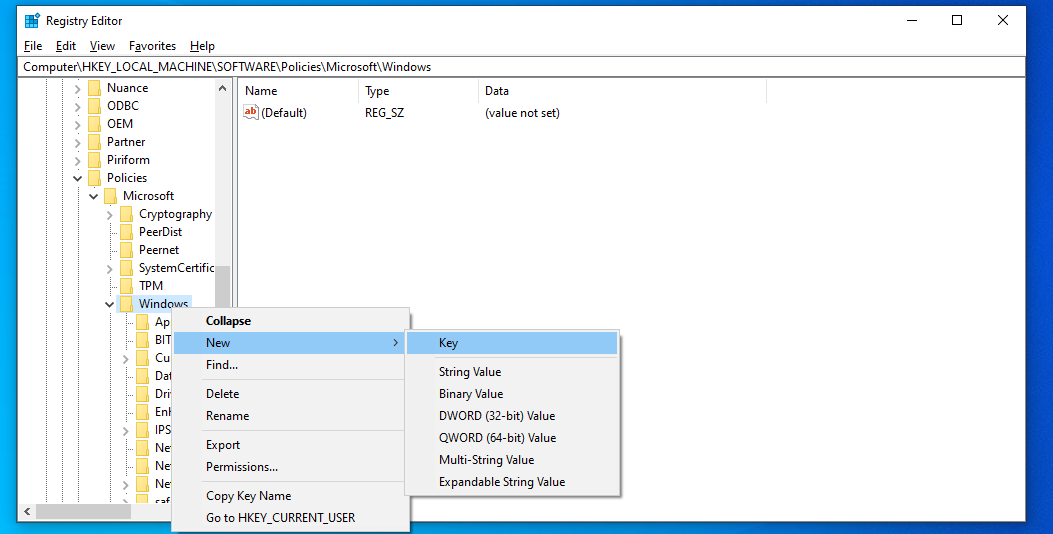
Task: Select the Windows folder icon
Action: [126, 304]
